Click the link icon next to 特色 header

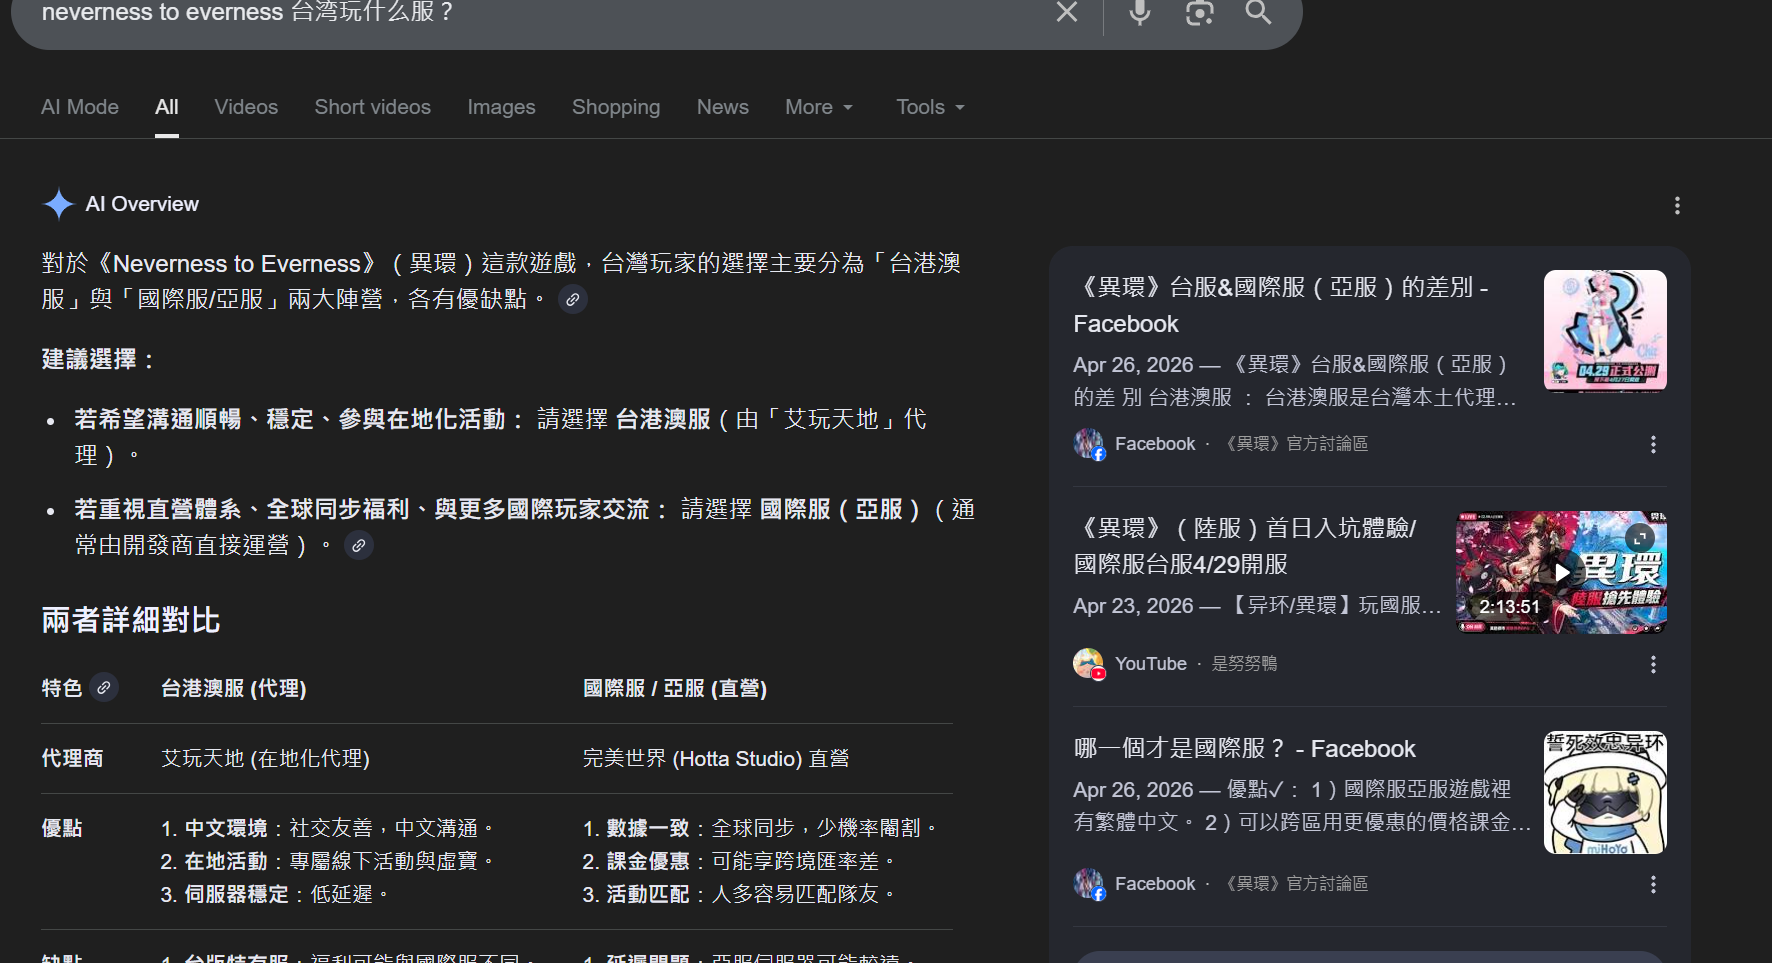[103, 688]
